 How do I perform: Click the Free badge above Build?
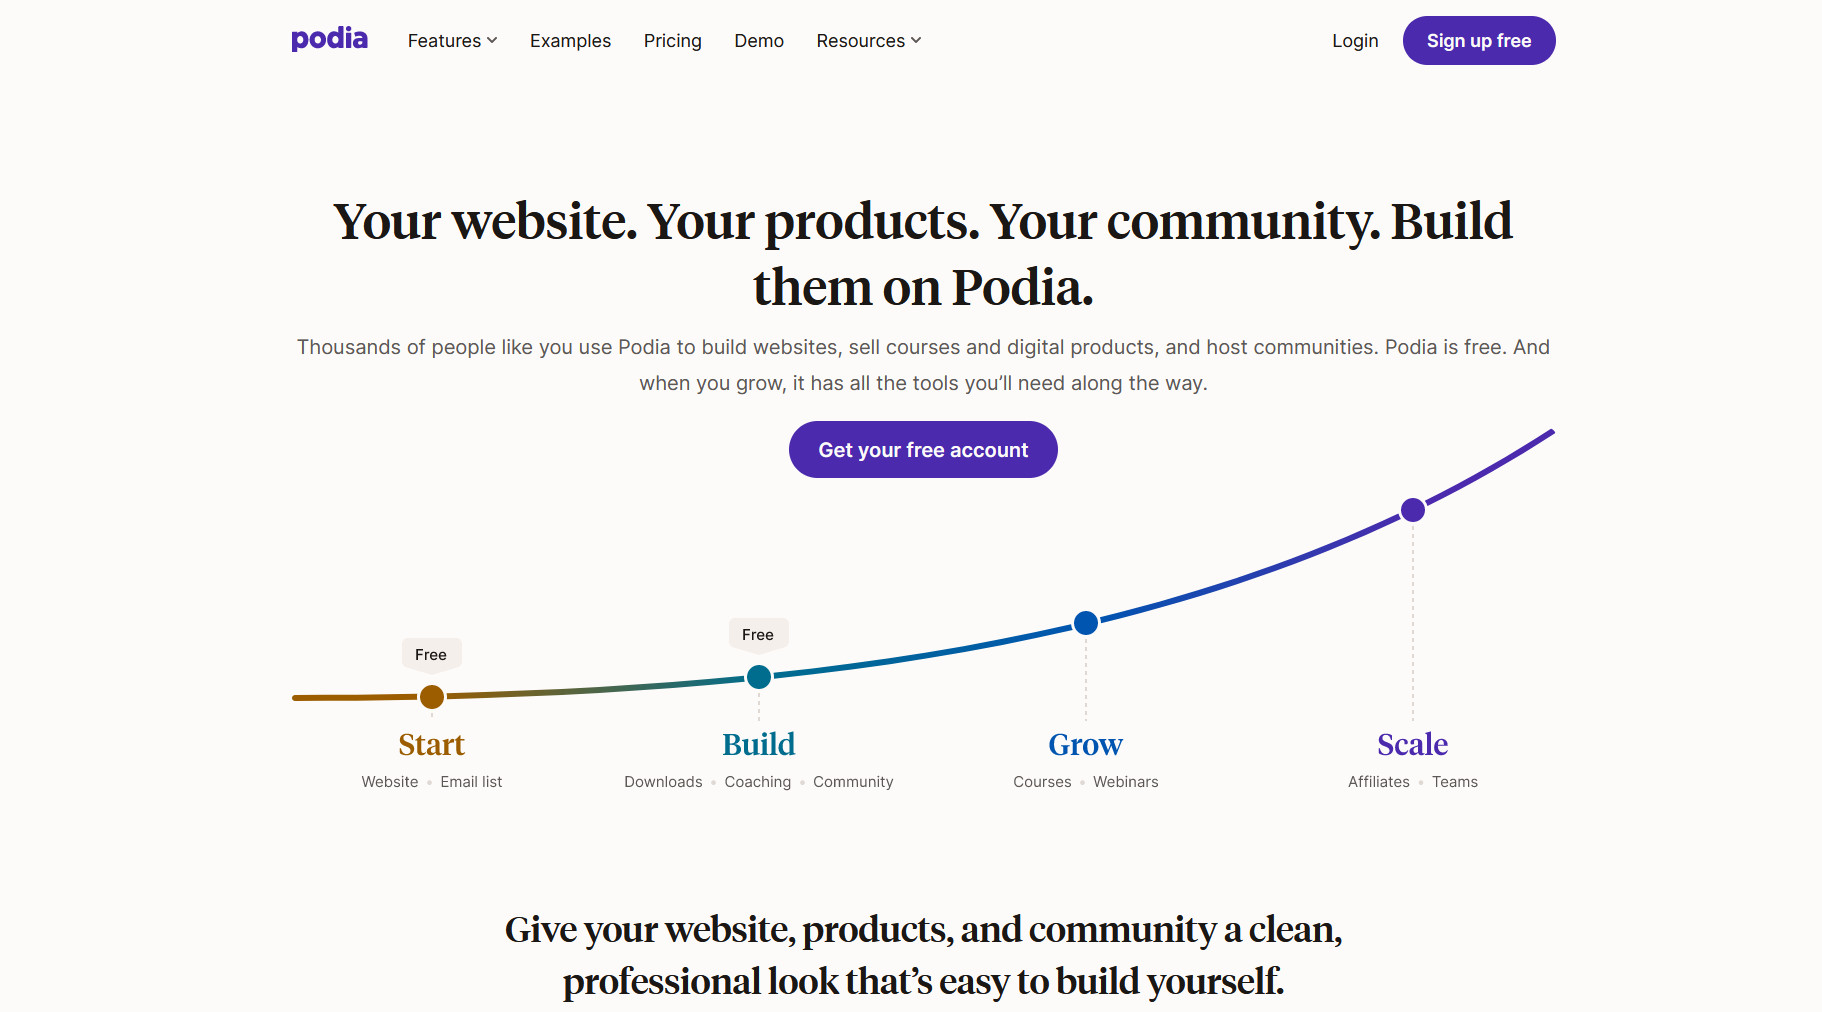pyautogui.click(x=758, y=635)
